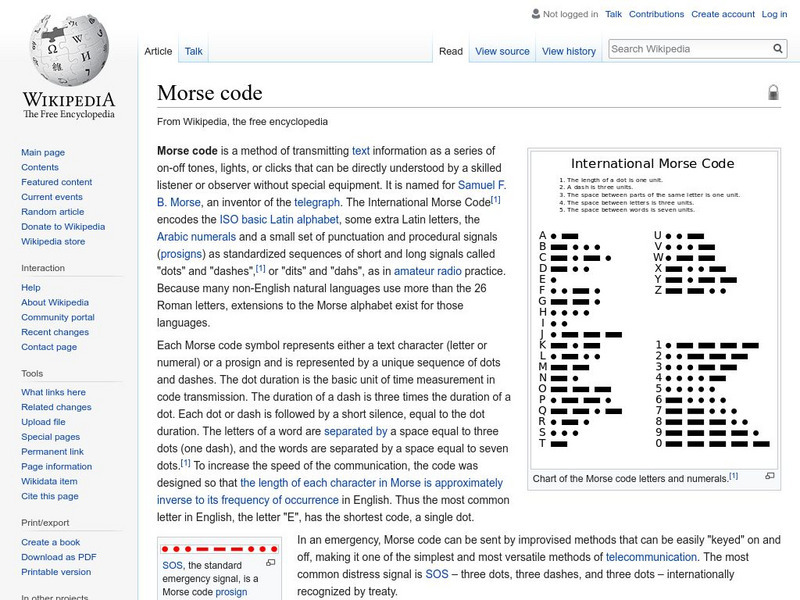The height and width of the screenshot is (600, 800).
Task: Select the View source tab
Action: (502, 51)
